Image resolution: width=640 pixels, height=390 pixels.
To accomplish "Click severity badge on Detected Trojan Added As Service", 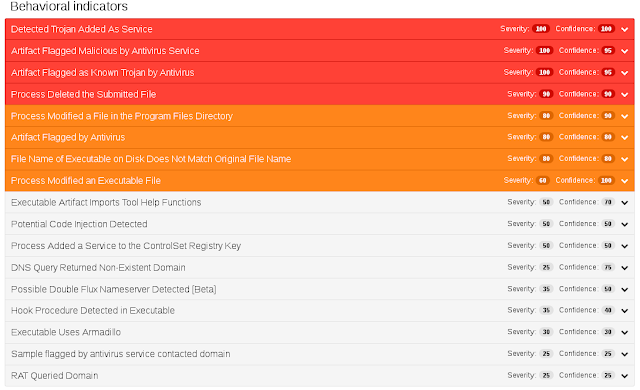I will click(541, 29).
